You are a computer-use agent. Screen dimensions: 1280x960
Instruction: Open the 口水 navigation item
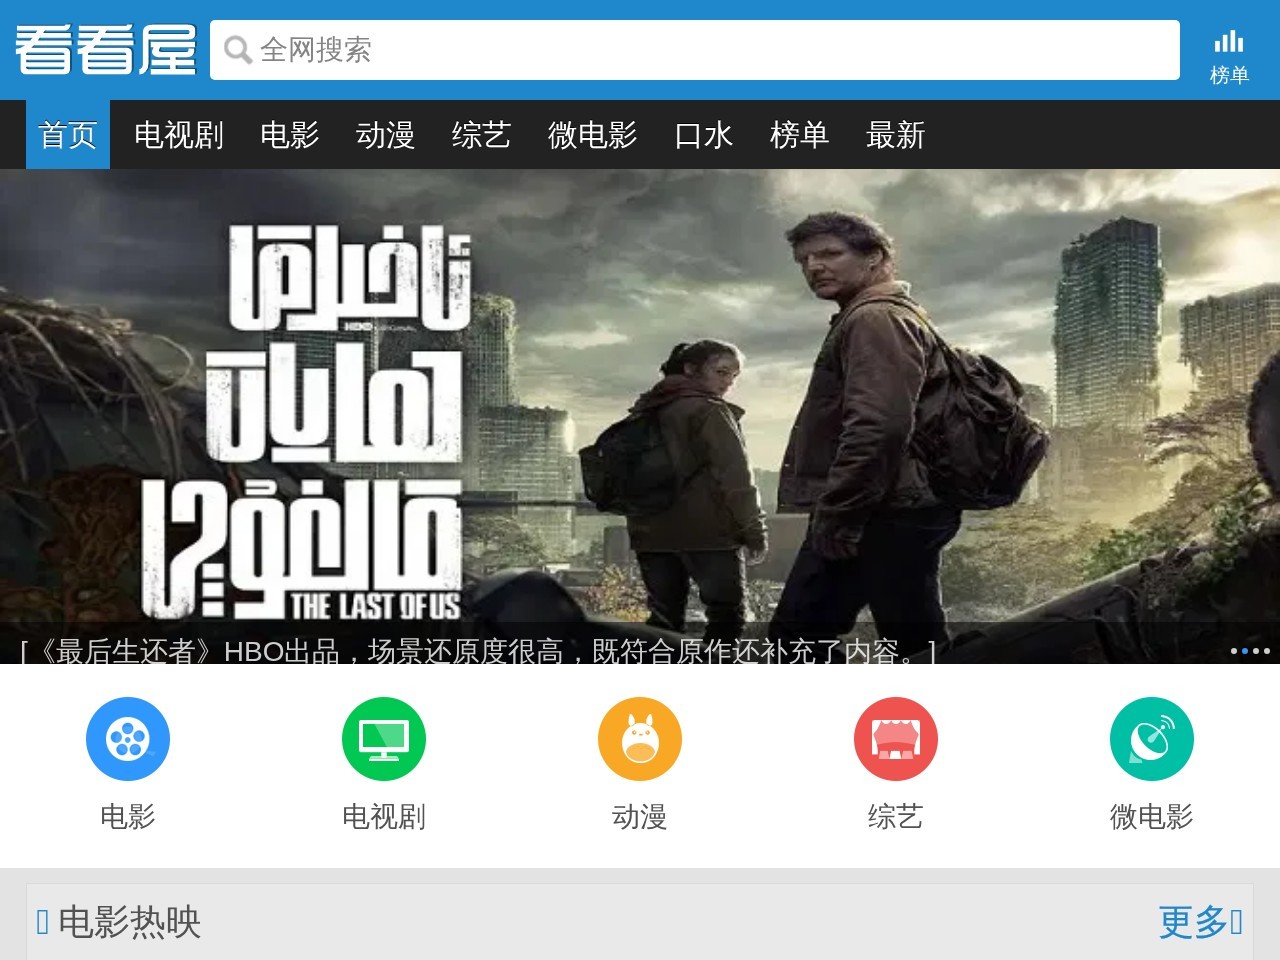pos(704,135)
